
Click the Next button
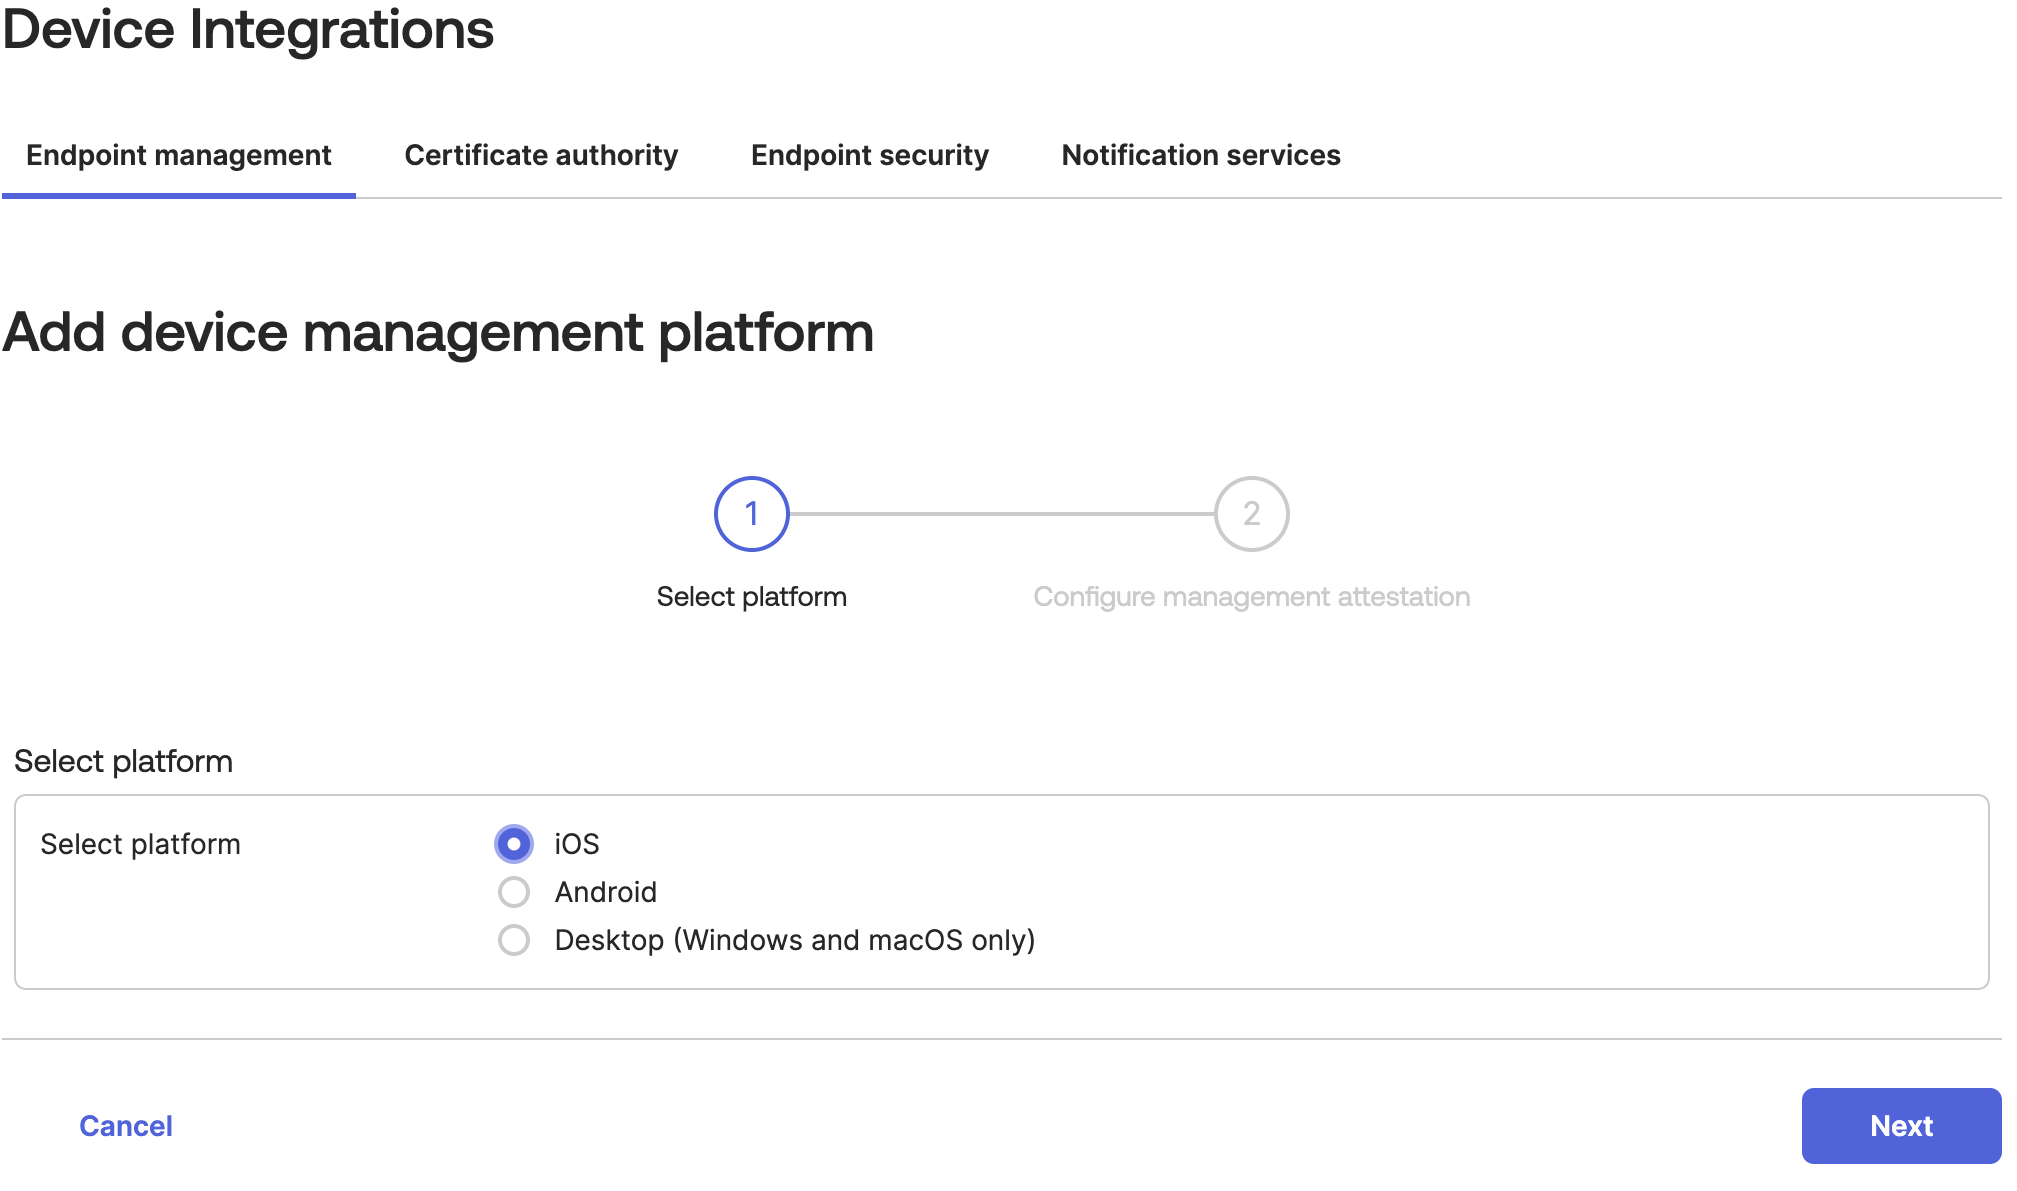1900,1126
